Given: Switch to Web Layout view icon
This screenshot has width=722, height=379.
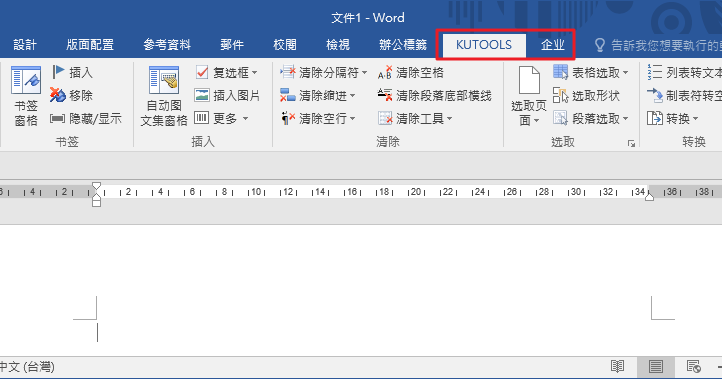Looking at the screenshot, I should 693,367.
